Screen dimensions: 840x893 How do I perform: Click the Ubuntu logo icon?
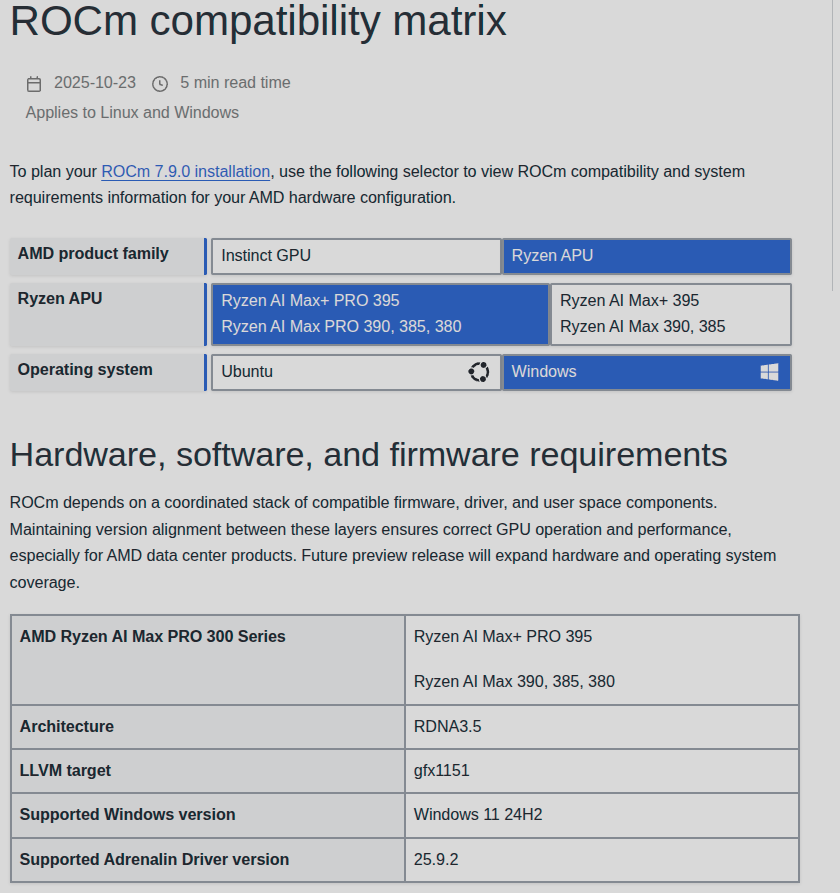tap(479, 372)
